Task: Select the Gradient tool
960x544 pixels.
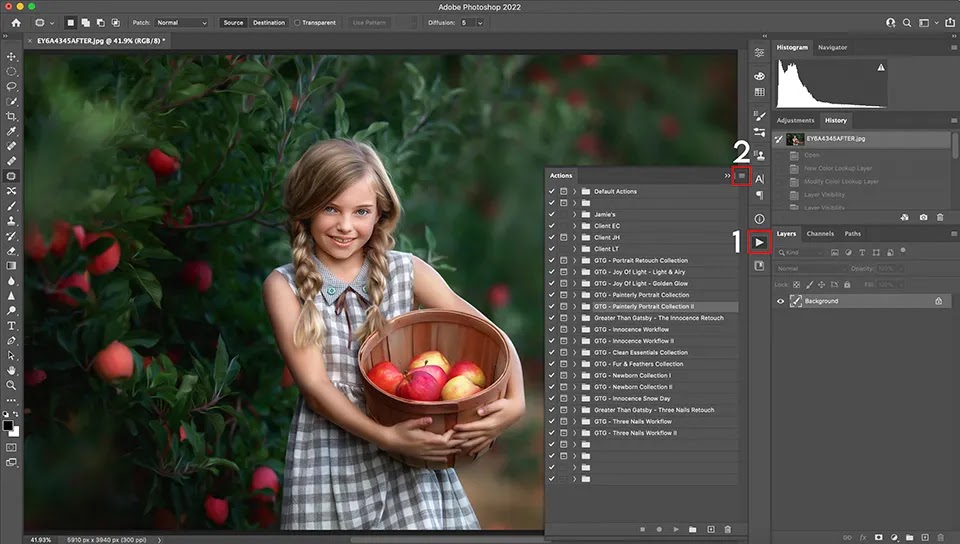Action: tap(11, 266)
